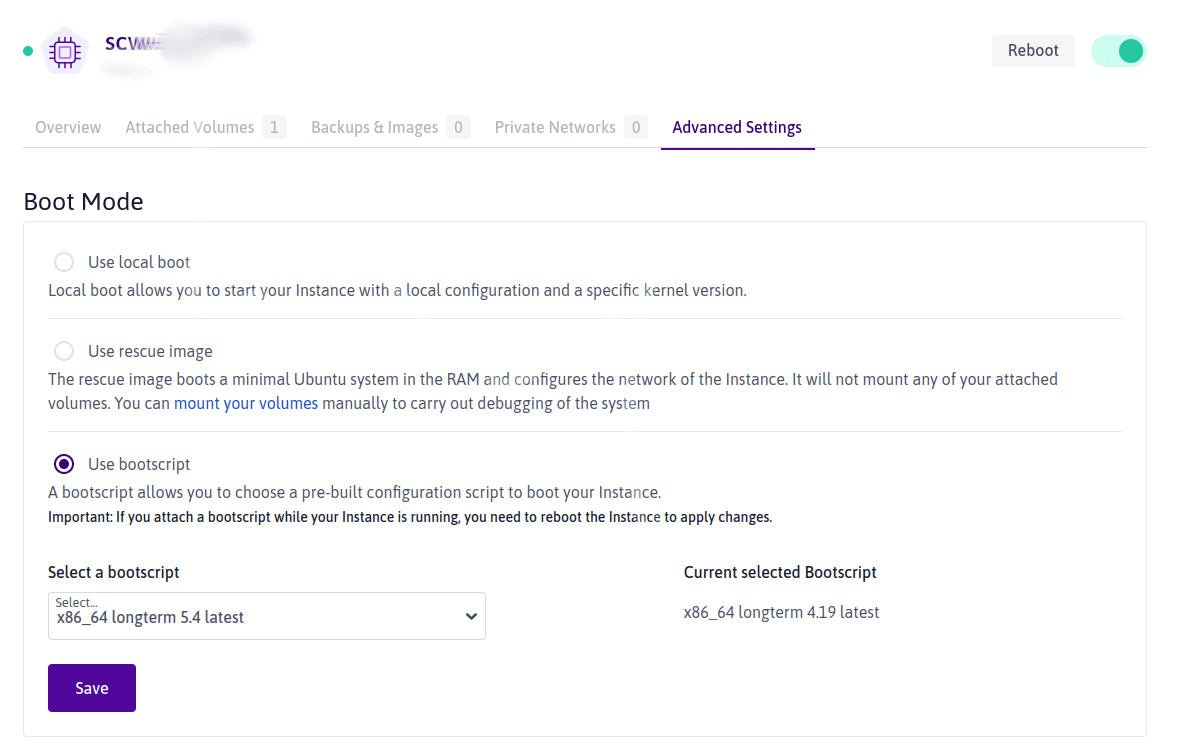The width and height of the screenshot is (1189, 754).
Task: Follow the mount your volumes link
Action: pyautogui.click(x=246, y=404)
